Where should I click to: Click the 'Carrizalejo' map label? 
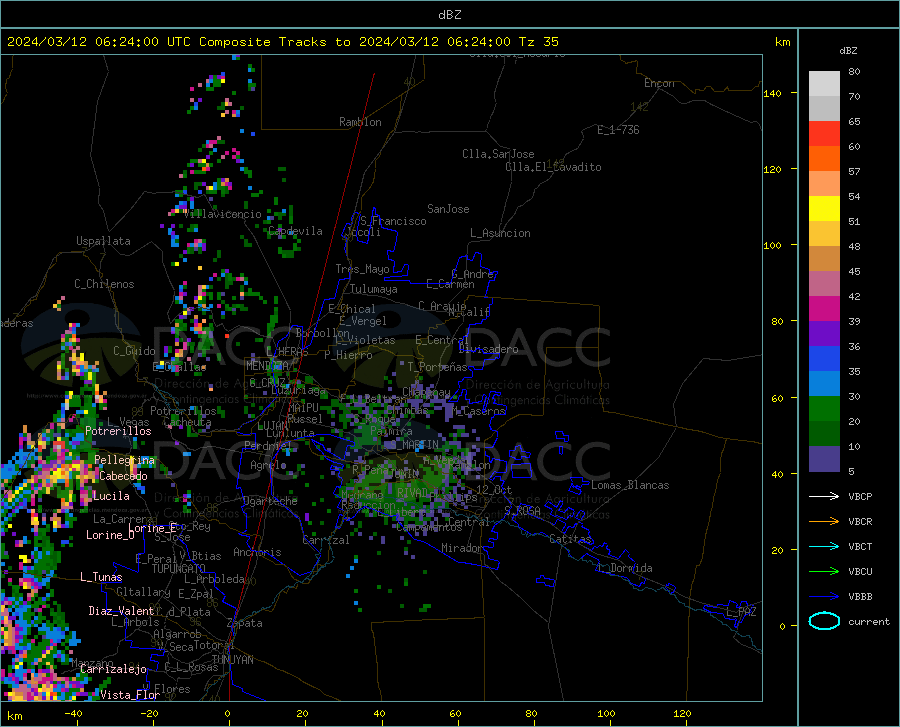pyautogui.click(x=113, y=669)
